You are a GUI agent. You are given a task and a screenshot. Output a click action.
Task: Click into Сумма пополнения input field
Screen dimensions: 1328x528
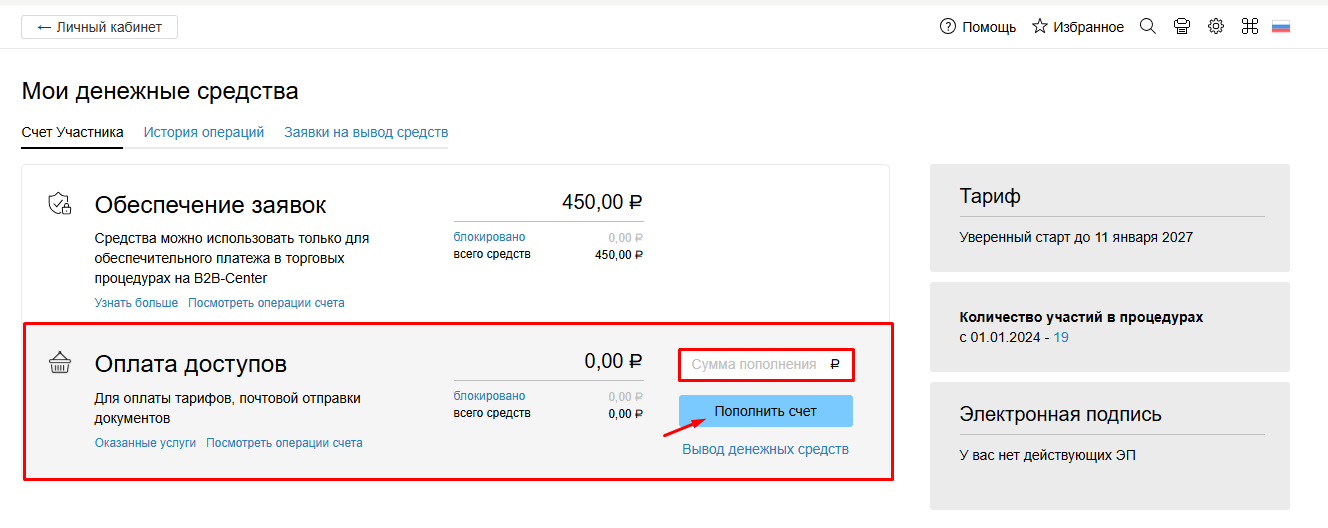(755, 365)
